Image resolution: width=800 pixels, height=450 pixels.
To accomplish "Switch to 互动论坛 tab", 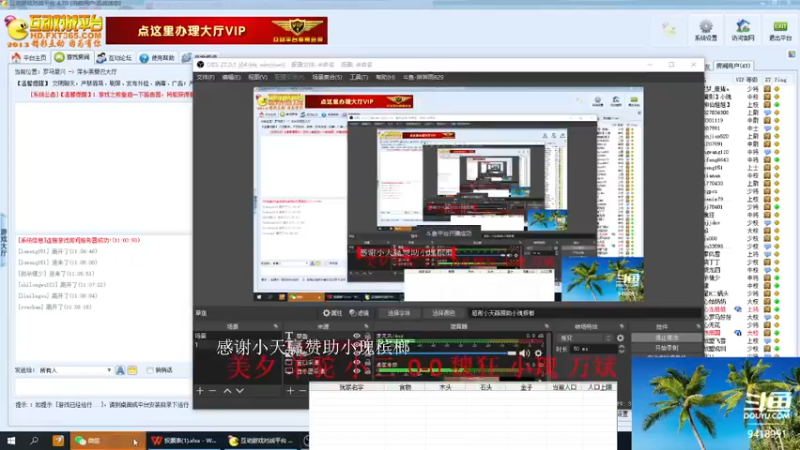I will pos(115,57).
